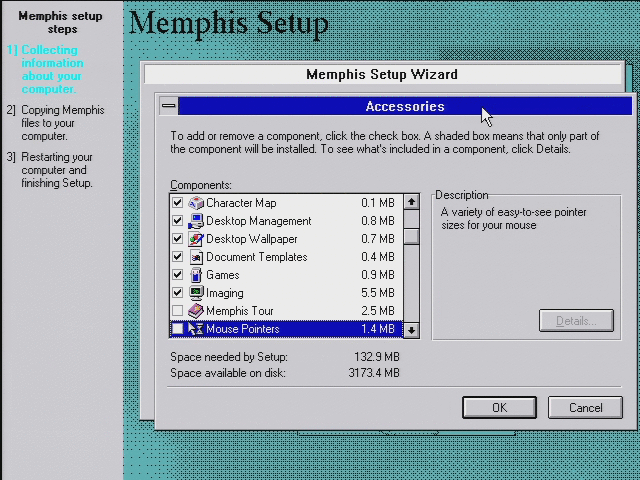Select the Desktop Management row text
The width and height of the screenshot is (640, 480).
click(x=258, y=221)
